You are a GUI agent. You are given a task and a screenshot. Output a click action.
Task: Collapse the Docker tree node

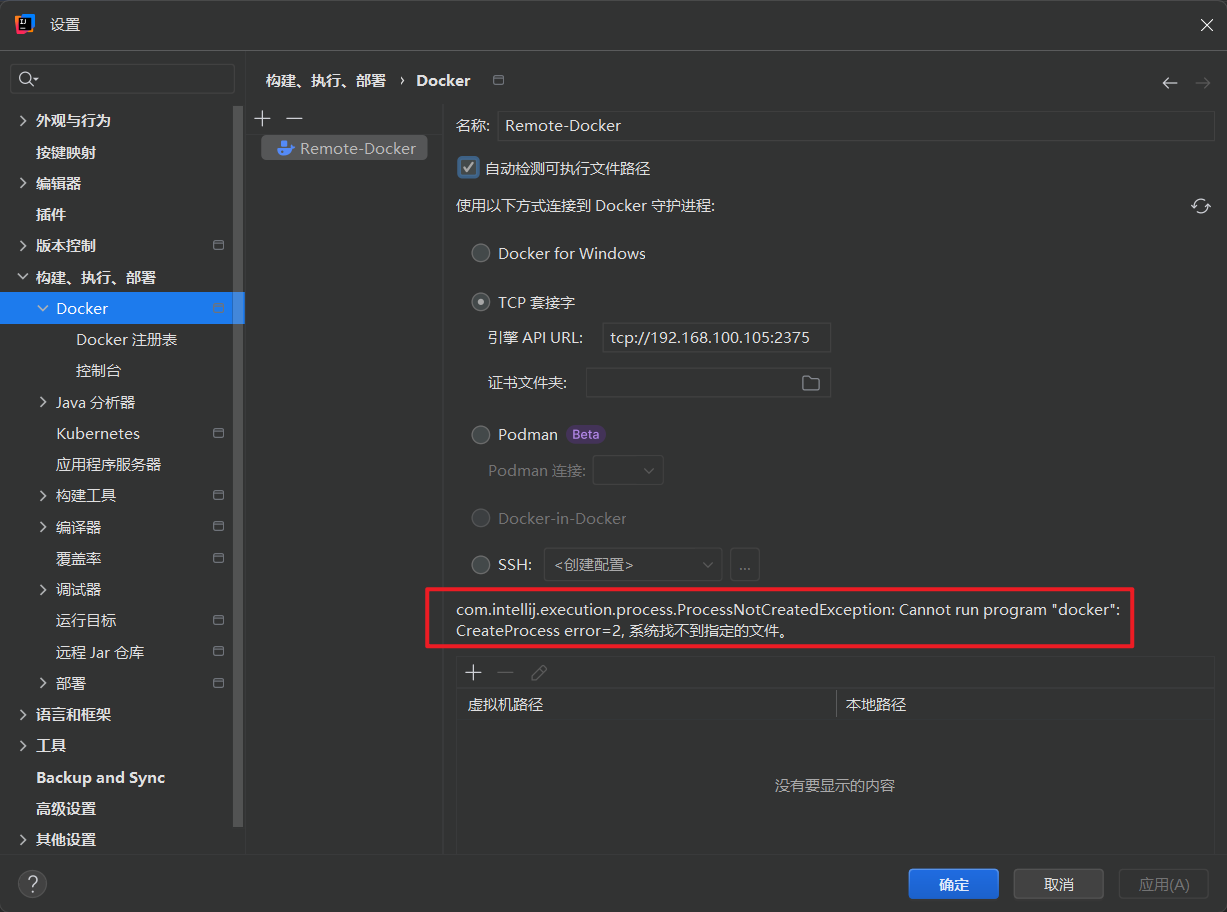(43, 308)
